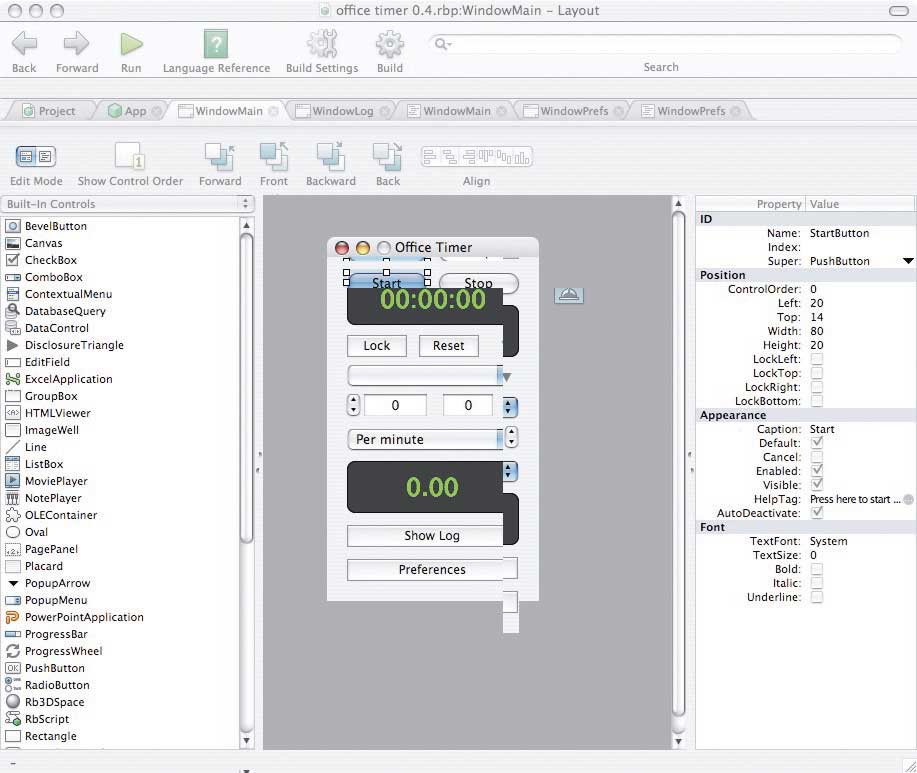Click the controls list vertical scrollbar
917x773 pixels.
pos(247,480)
